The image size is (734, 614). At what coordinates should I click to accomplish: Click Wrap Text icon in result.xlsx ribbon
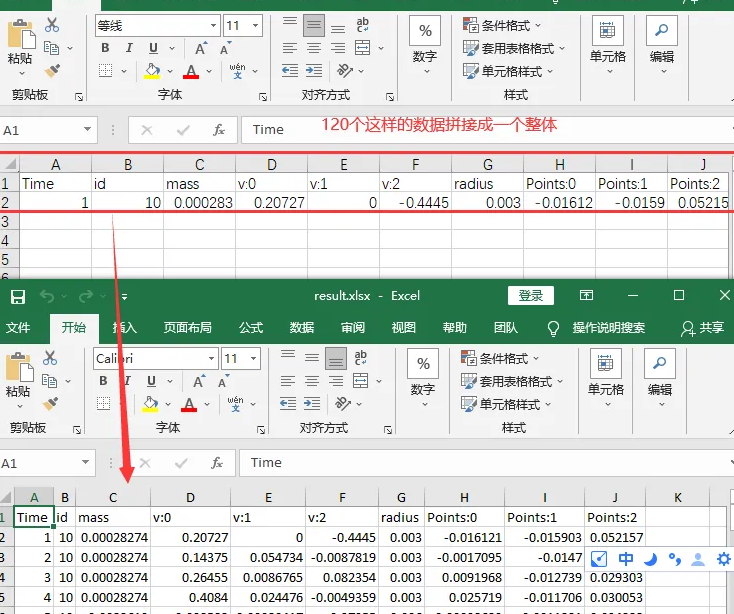pyautogui.click(x=361, y=358)
